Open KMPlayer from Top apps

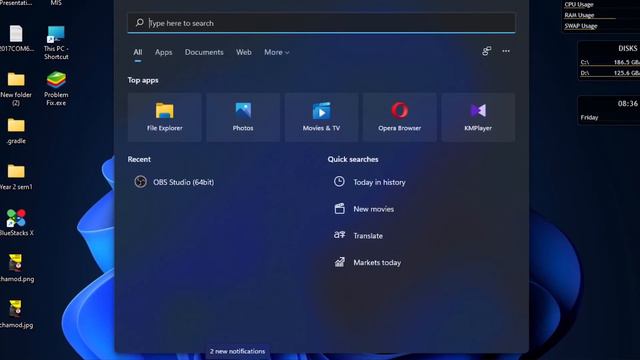tap(478, 117)
